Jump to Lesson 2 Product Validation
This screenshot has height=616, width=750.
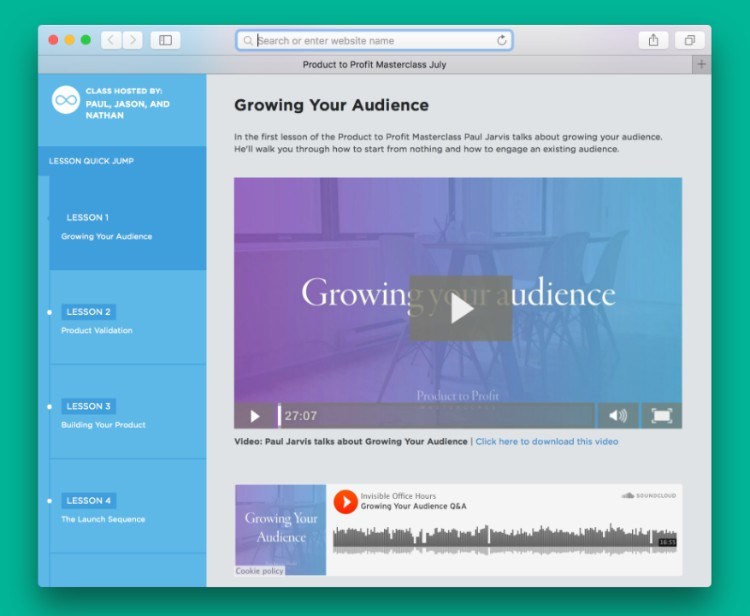pos(128,318)
